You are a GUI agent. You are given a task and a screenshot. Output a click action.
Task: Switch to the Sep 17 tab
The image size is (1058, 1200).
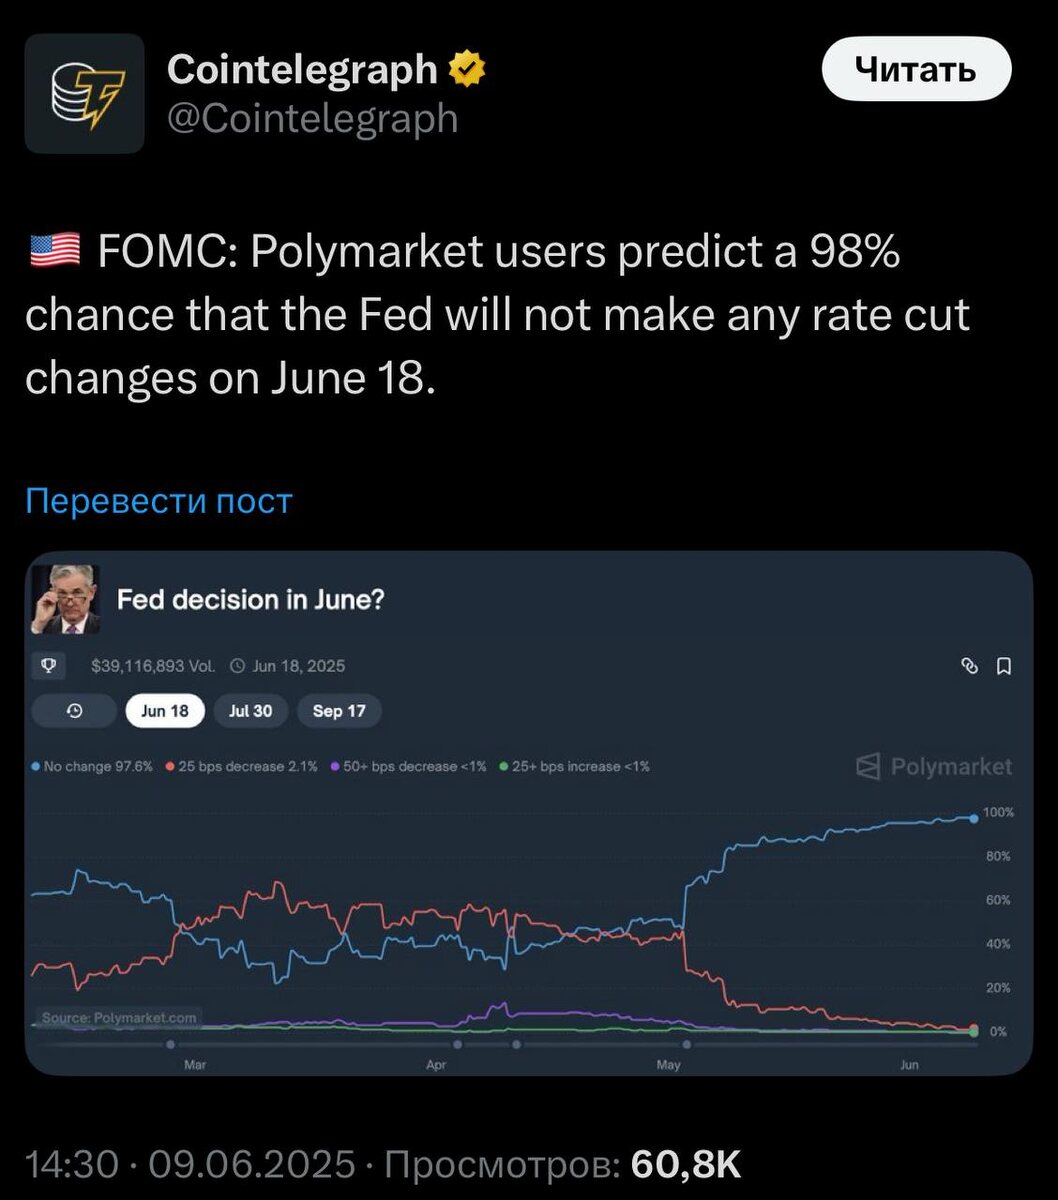tap(339, 711)
